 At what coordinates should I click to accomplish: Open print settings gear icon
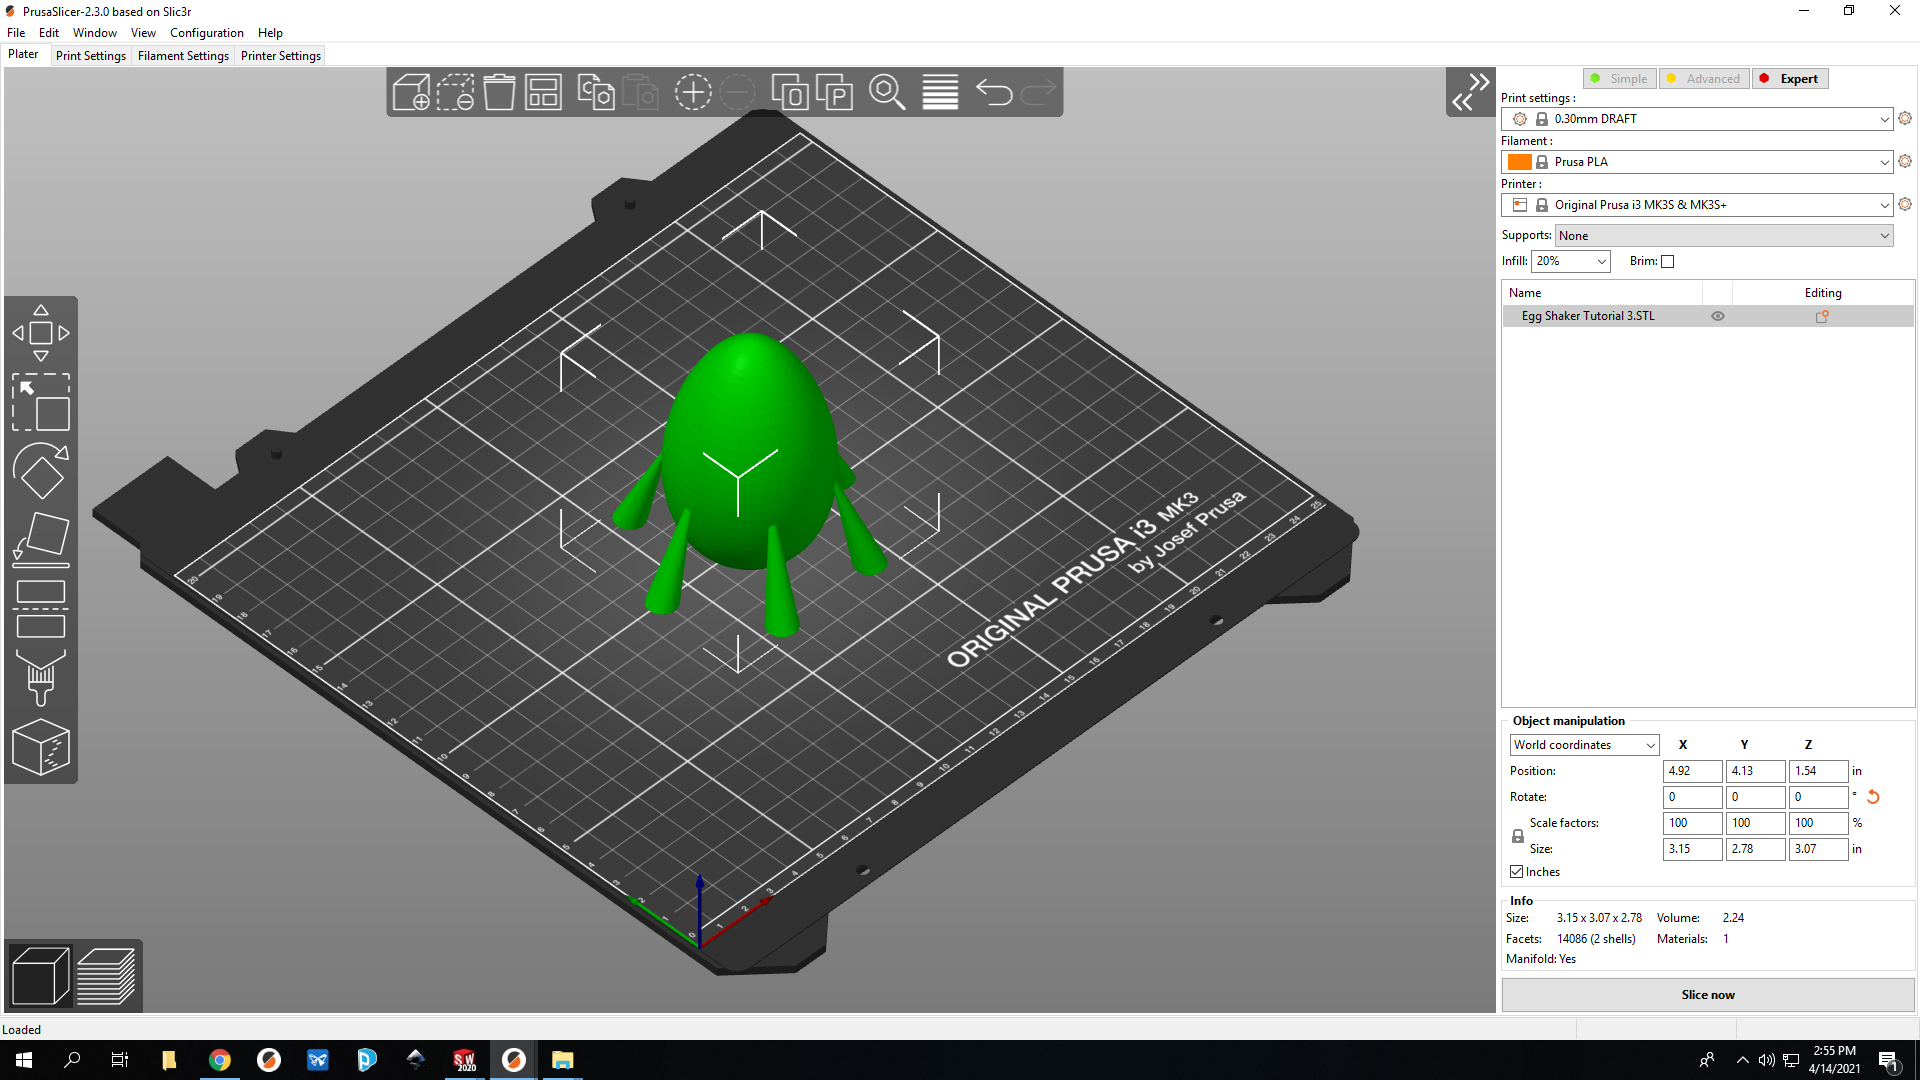pos(1905,118)
